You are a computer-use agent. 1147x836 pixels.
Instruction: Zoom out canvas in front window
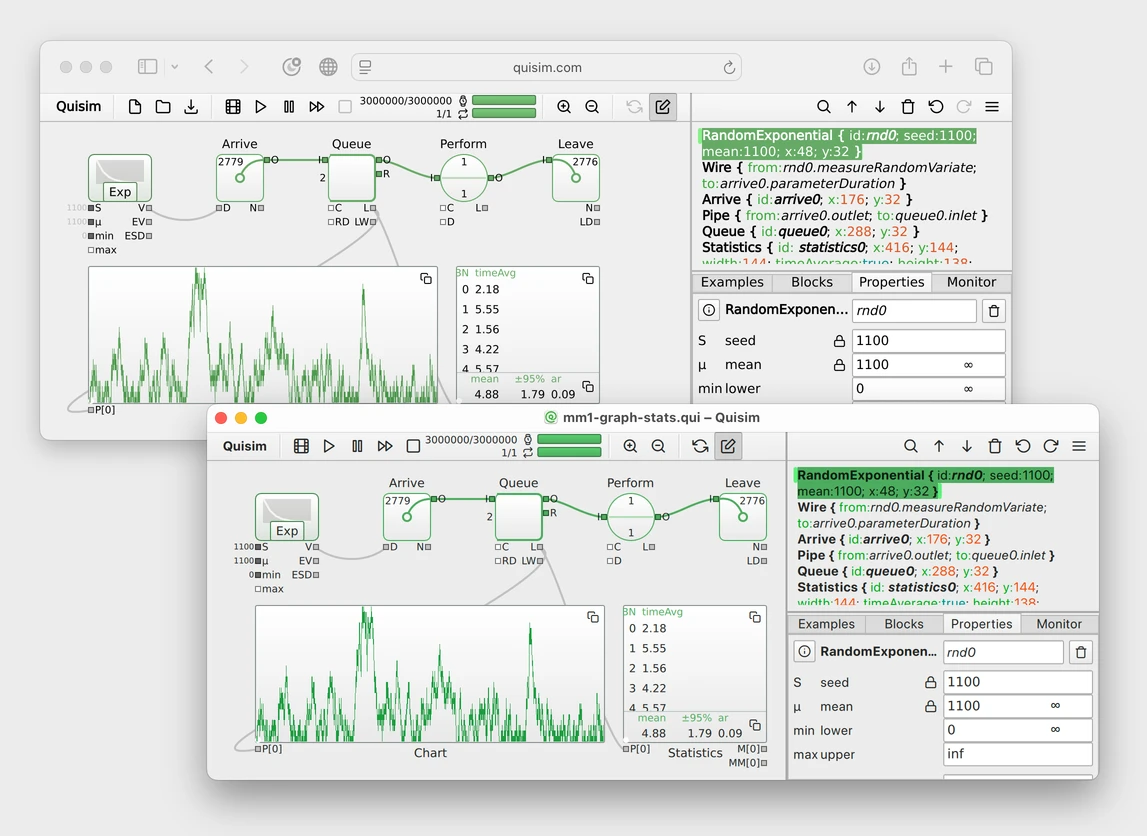658,446
